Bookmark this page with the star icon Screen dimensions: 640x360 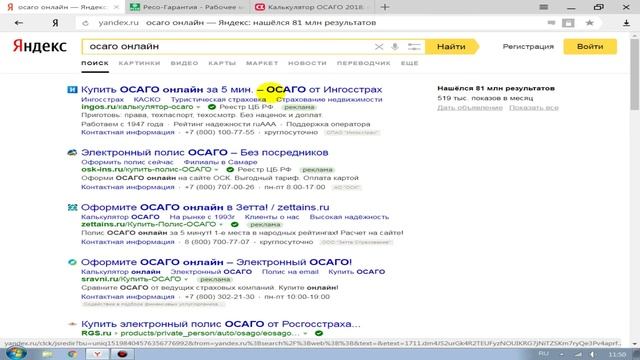tap(589, 23)
